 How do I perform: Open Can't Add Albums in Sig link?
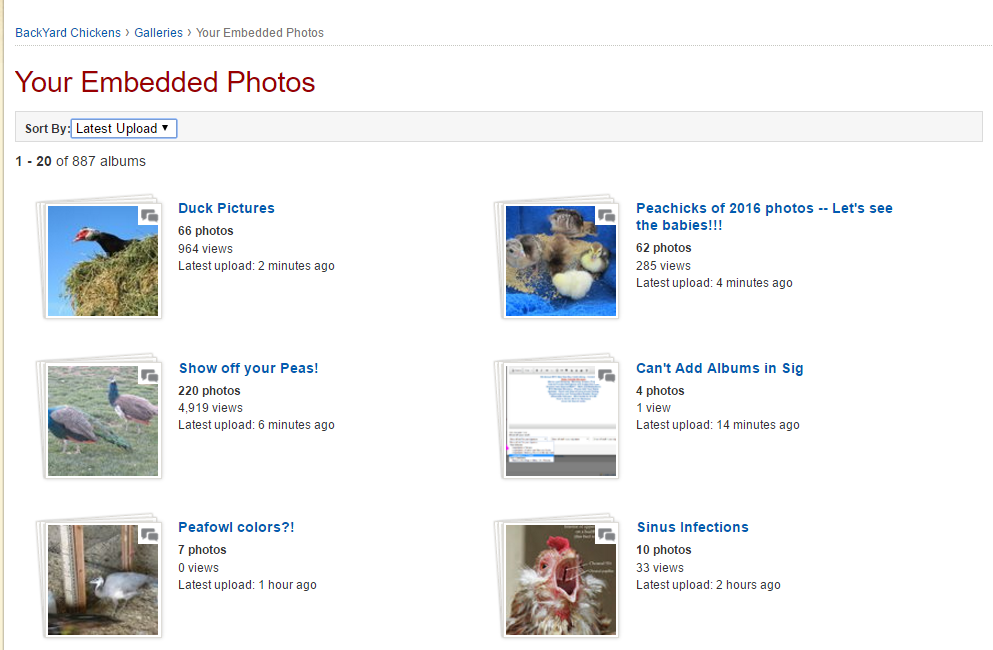coord(719,368)
